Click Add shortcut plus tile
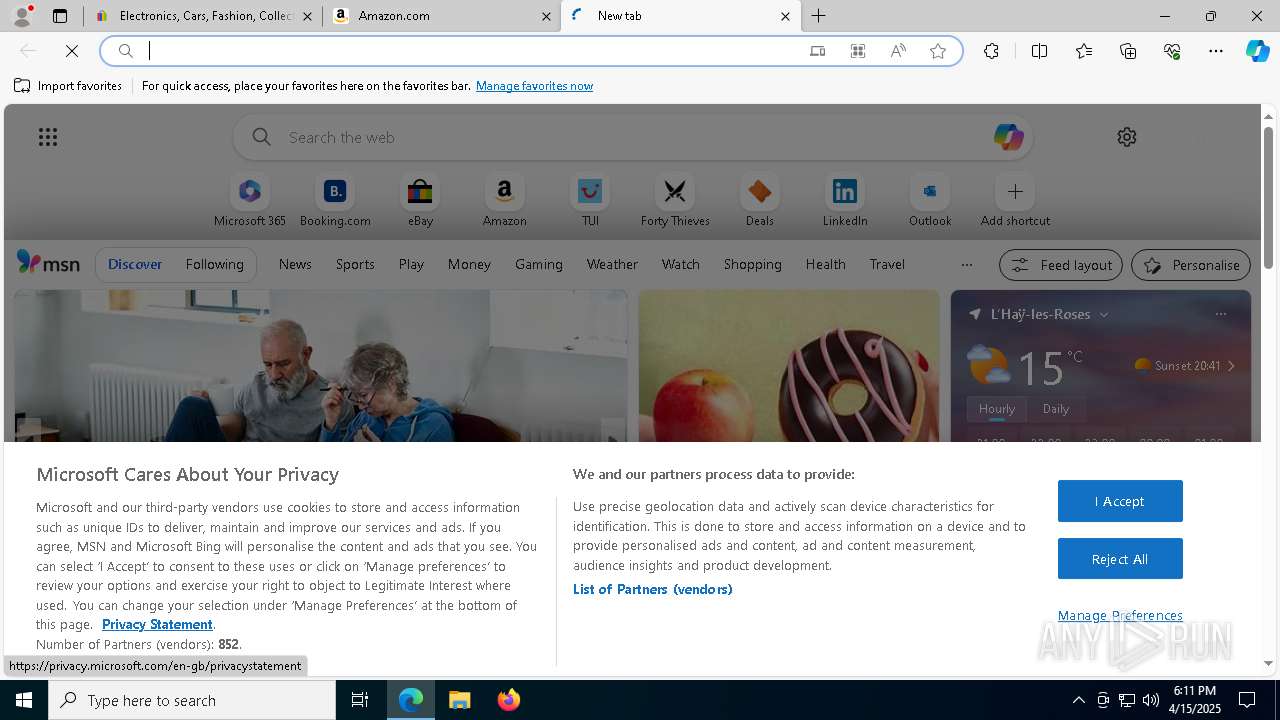The image size is (1280, 720). tap(1015, 201)
